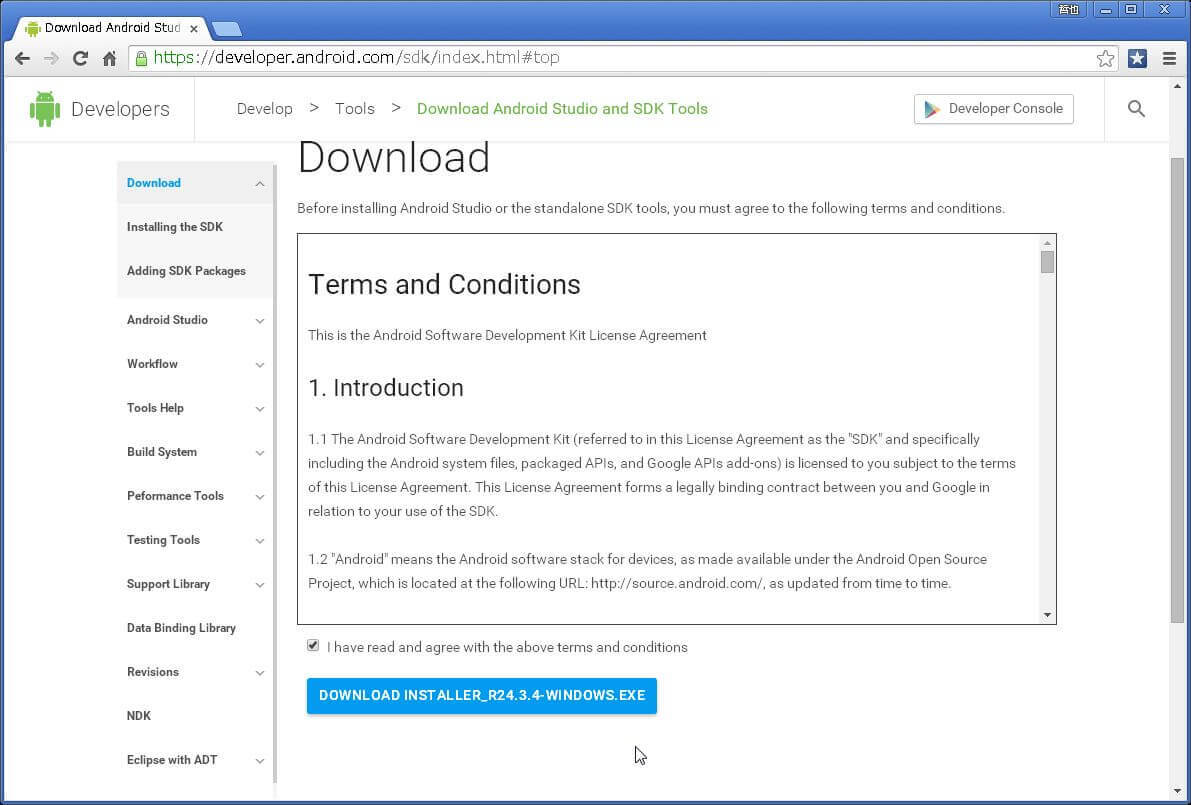
Task: Open the Chrome hamburger menu
Action: point(1169,58)
